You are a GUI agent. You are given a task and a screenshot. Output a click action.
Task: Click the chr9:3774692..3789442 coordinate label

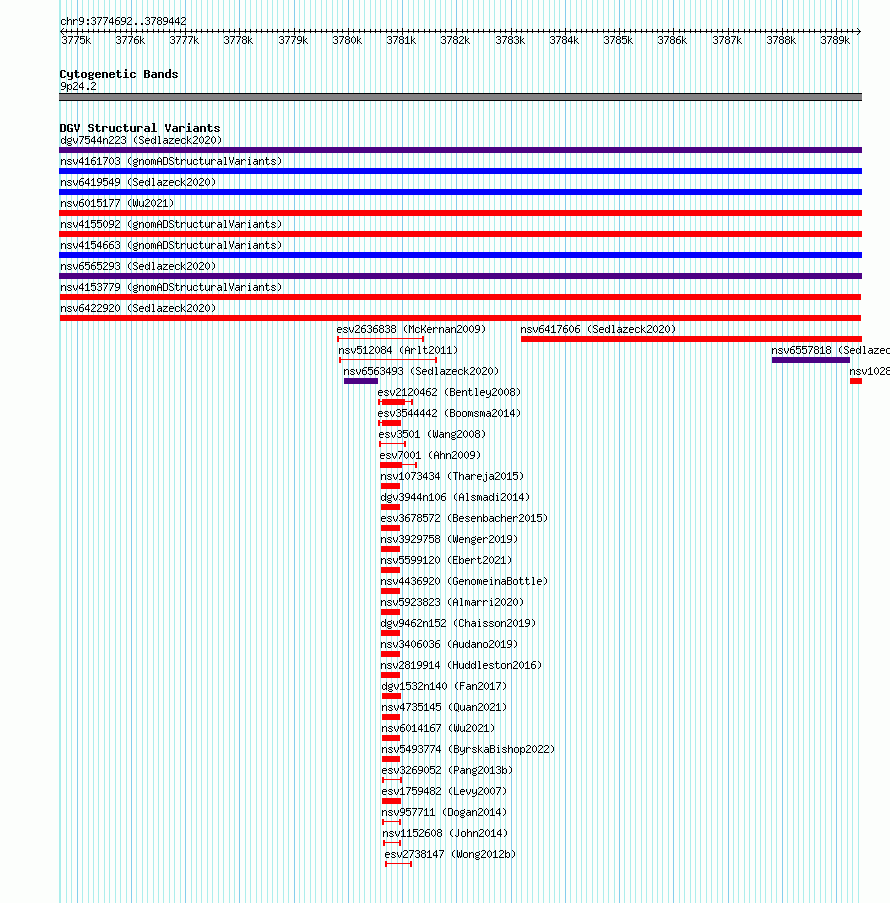click(x=123, y=21)
